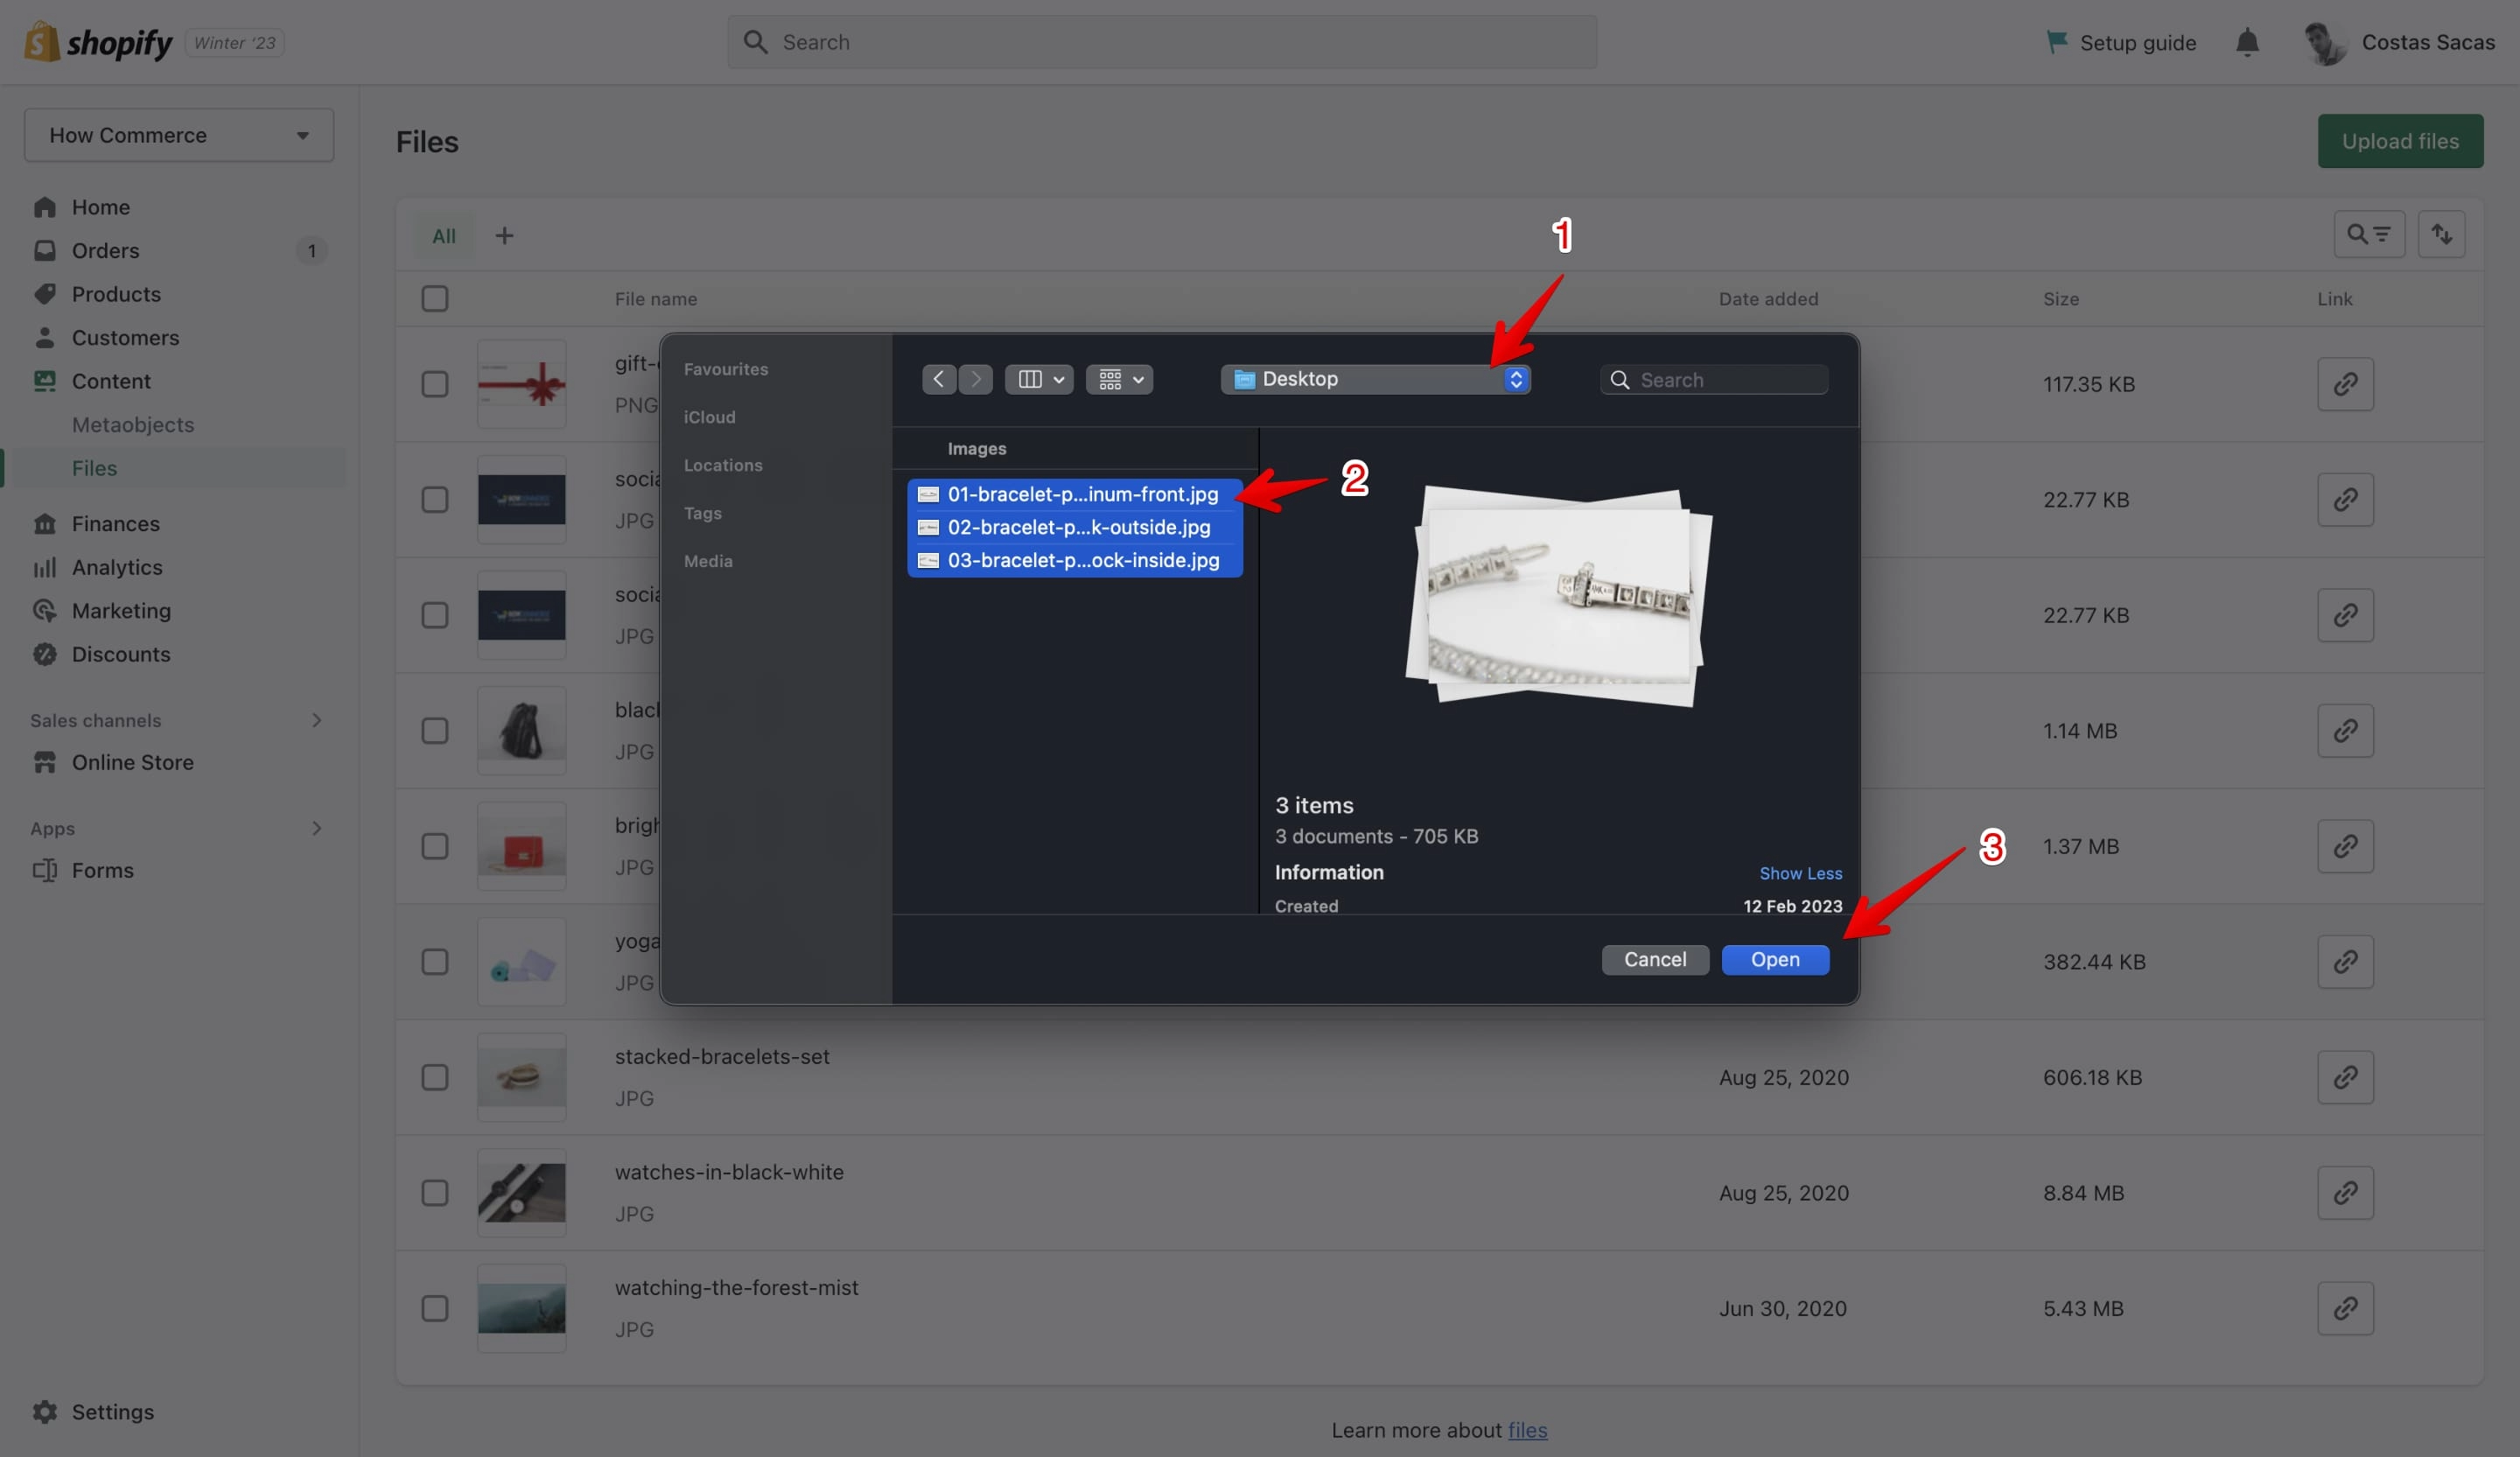Check the 1.14 MB file row checkbox
The image size is (2520, 1457).
point(435,731)
